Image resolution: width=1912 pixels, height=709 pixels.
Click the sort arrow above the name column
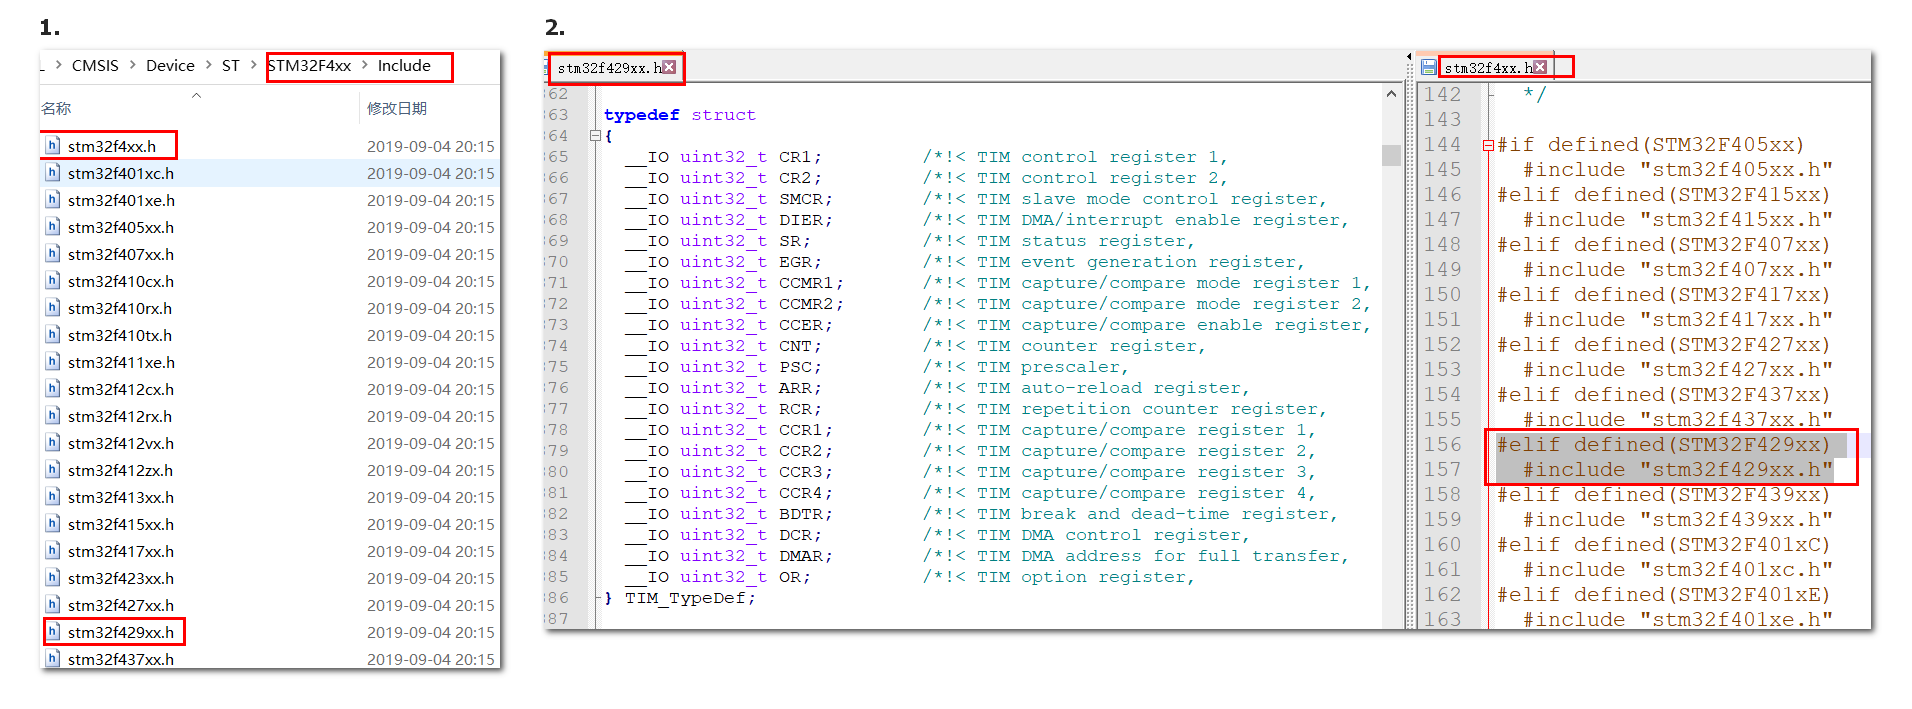pyautogui.click(x=196, y=95)
